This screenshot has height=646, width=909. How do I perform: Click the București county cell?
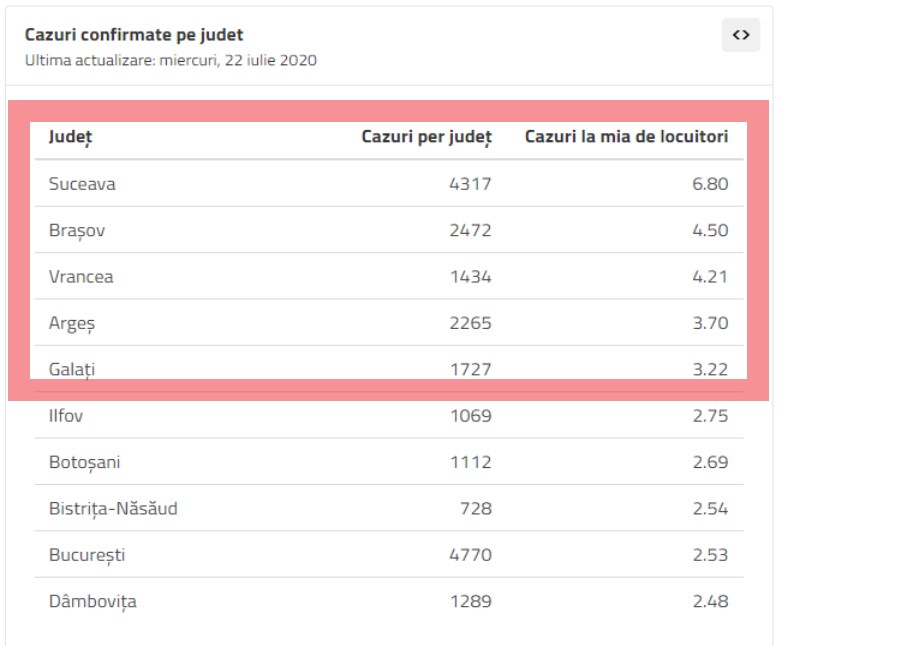[x=87, y=555]
